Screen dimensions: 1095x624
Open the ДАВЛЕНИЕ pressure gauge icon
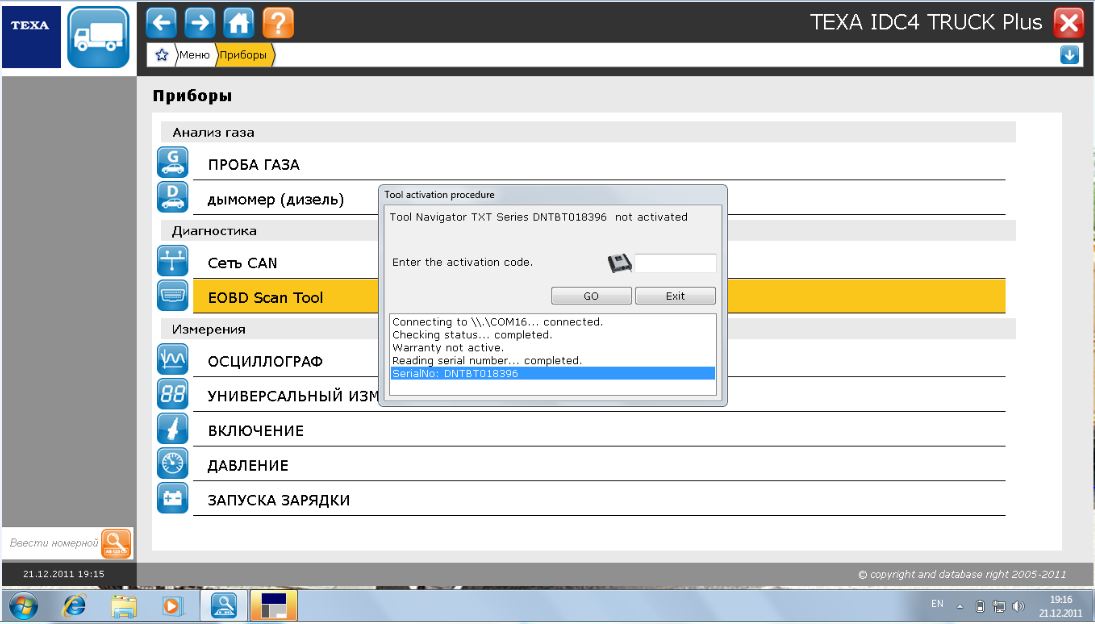coord(173,464)
